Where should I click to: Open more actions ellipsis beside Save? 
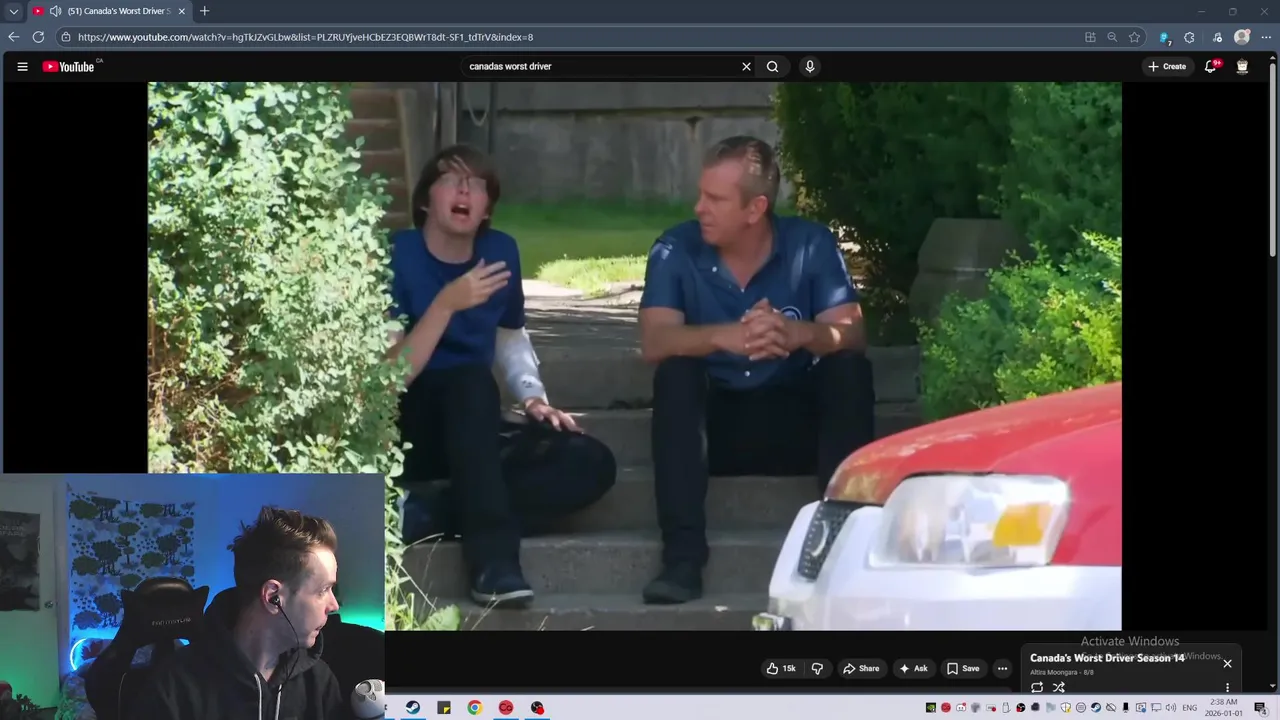[x=1002, y=668]
